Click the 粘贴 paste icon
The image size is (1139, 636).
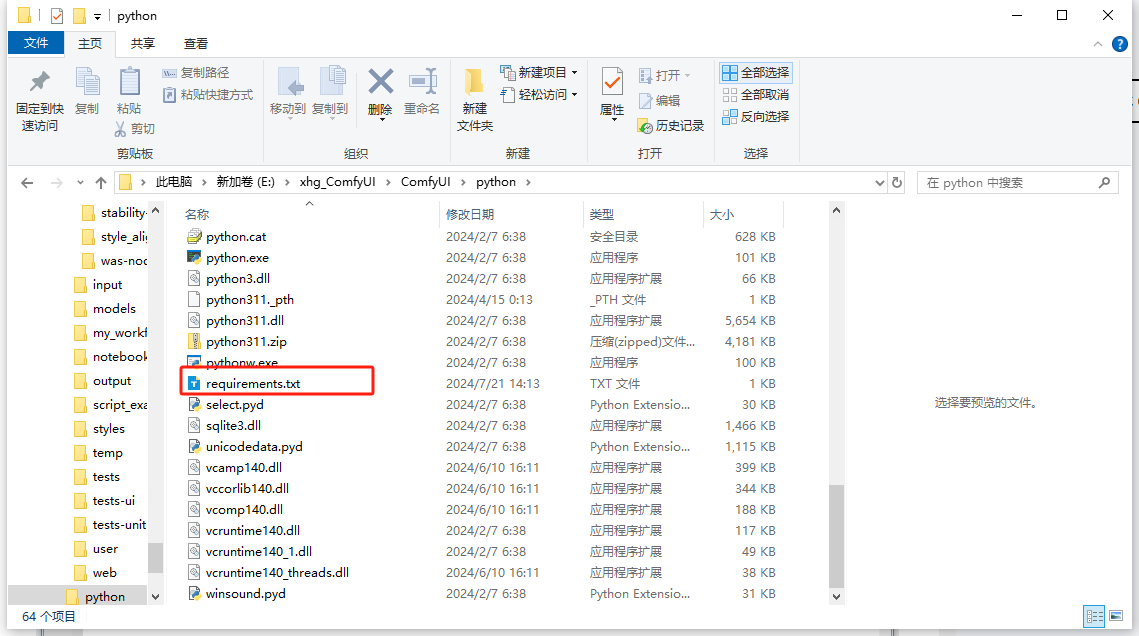[x=129, y=82]
